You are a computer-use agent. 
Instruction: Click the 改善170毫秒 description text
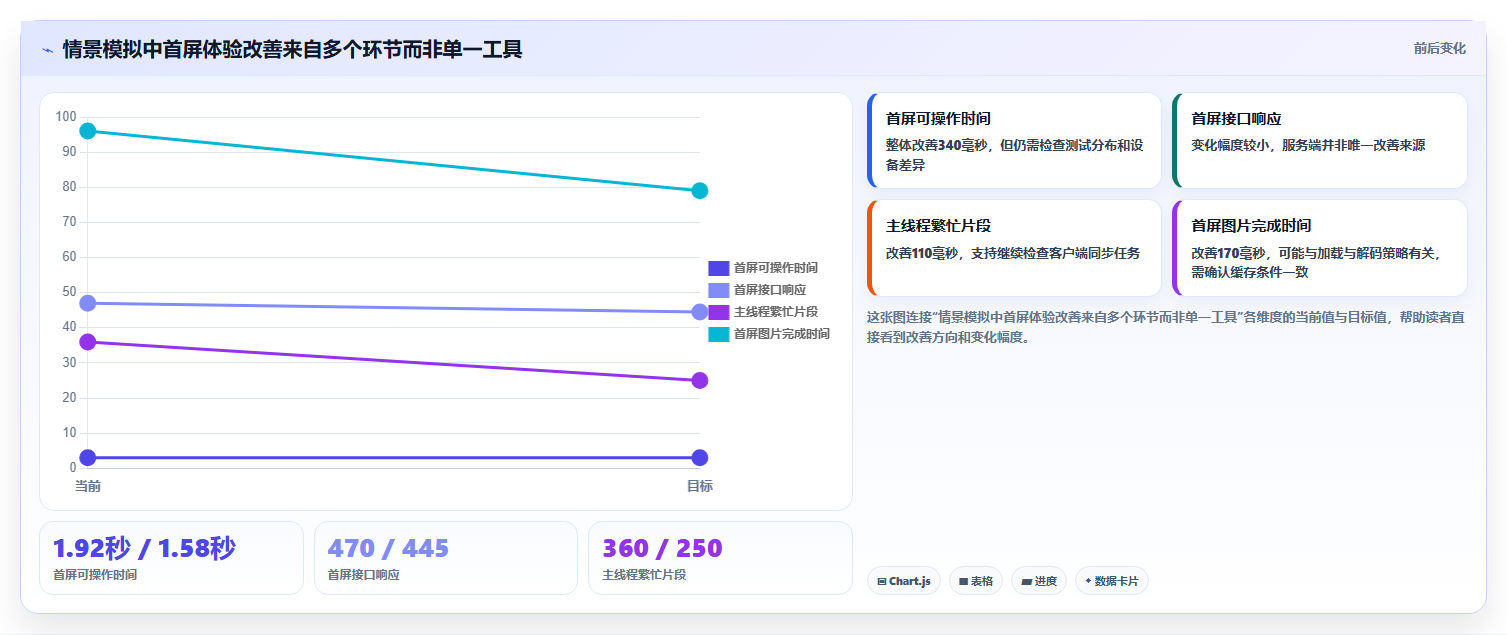(1316, 263)
